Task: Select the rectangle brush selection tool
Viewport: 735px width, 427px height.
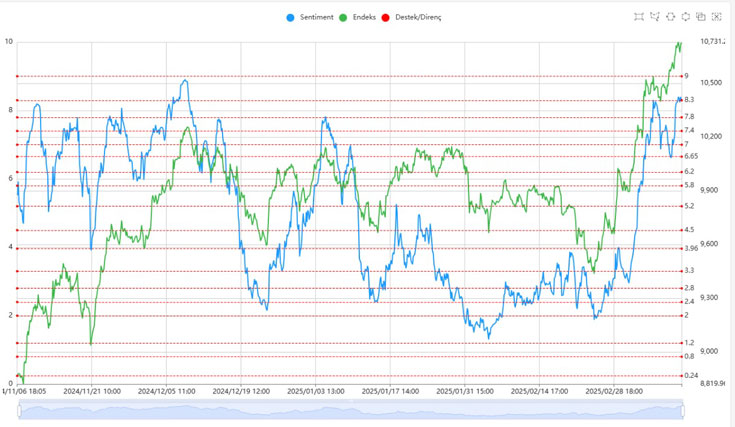Action: click(639, 17)
